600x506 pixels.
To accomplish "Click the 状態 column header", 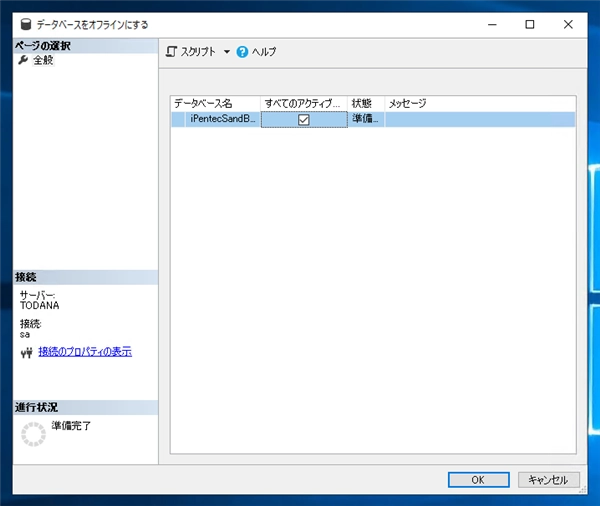I will (x=366, y=103).
